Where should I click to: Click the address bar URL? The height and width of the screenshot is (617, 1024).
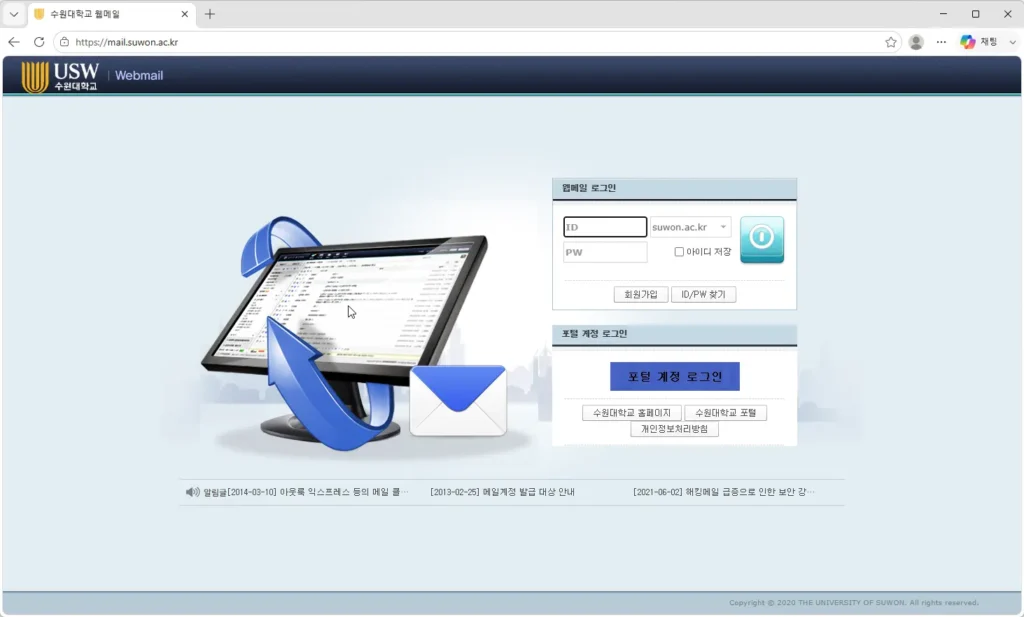coord(127,42)
